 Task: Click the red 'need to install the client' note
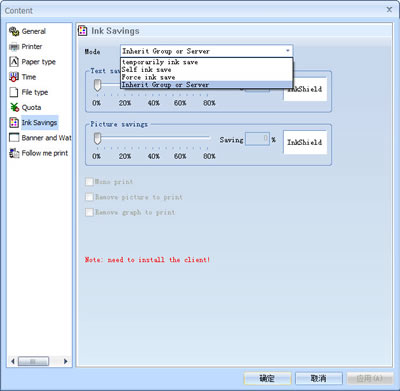pyautogui.click(x=147, y=260)
